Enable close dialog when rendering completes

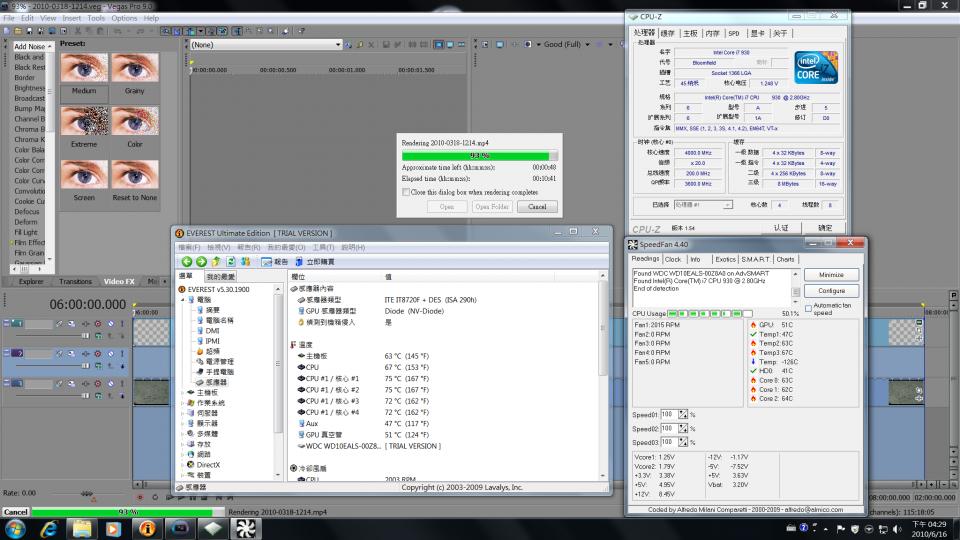coord(405,191)
